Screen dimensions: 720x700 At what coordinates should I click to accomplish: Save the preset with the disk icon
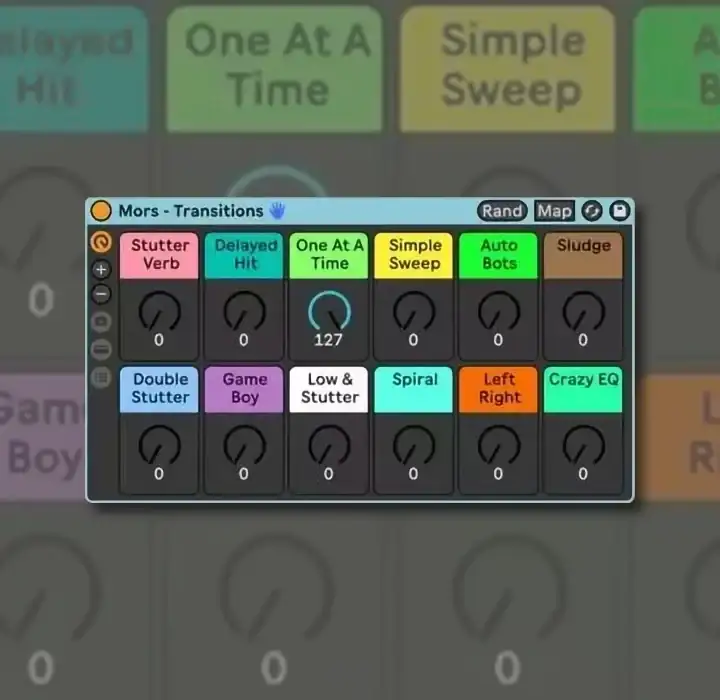[619, 211]
